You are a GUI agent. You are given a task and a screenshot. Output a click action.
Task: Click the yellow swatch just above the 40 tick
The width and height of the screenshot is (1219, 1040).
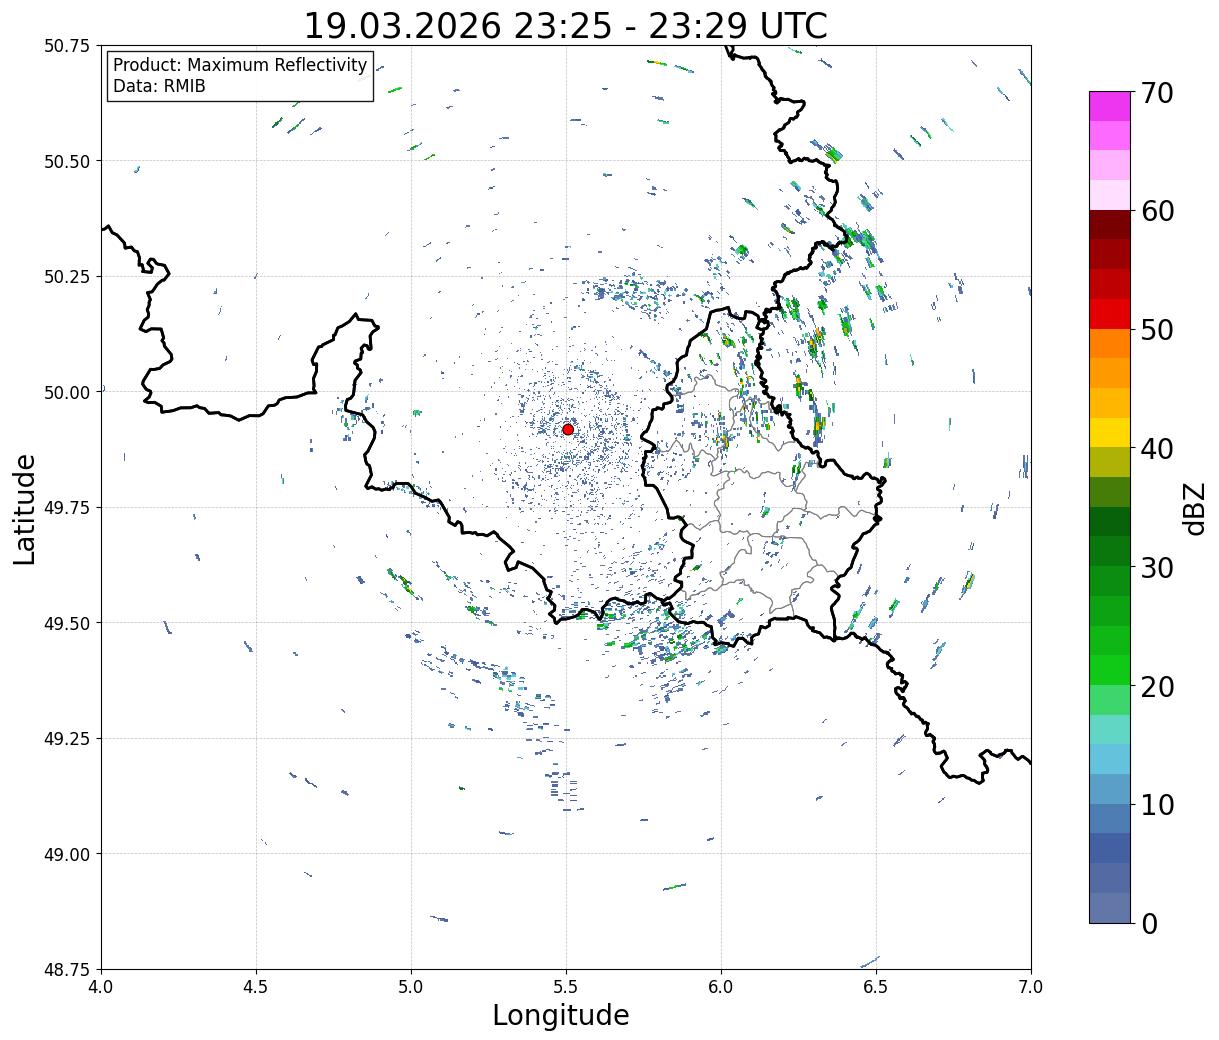(1110, 433)
